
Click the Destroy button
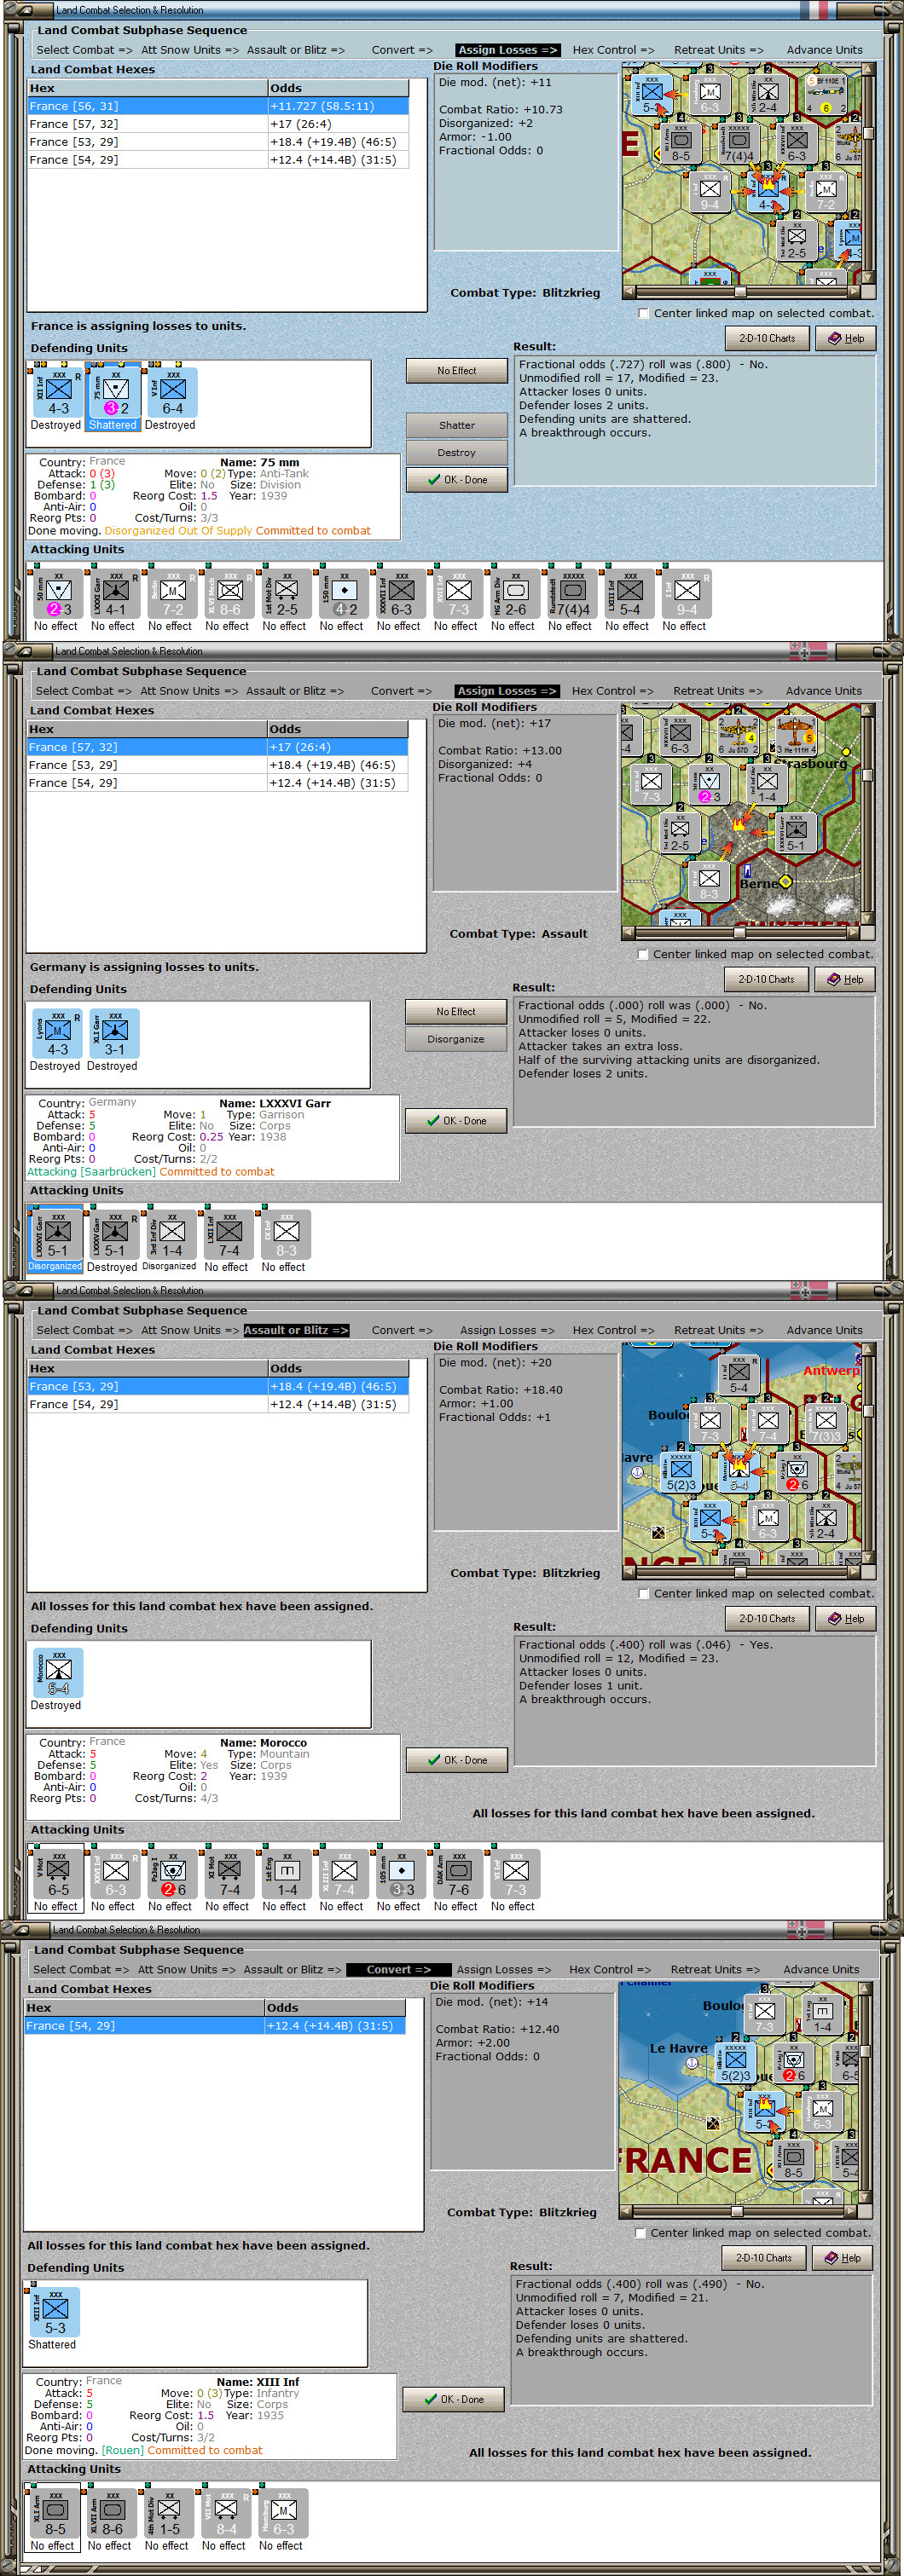(x=457, y=452)
